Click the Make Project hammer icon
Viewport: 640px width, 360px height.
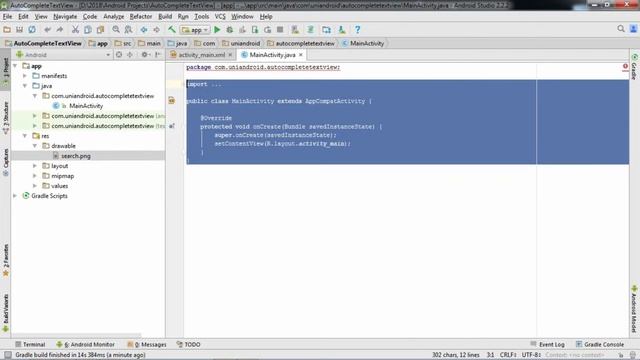172,29
